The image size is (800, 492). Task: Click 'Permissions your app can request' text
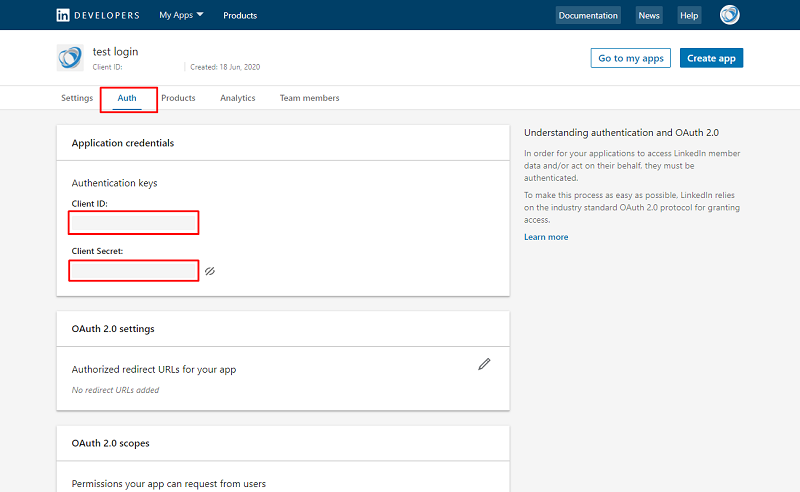coord(168,484)
